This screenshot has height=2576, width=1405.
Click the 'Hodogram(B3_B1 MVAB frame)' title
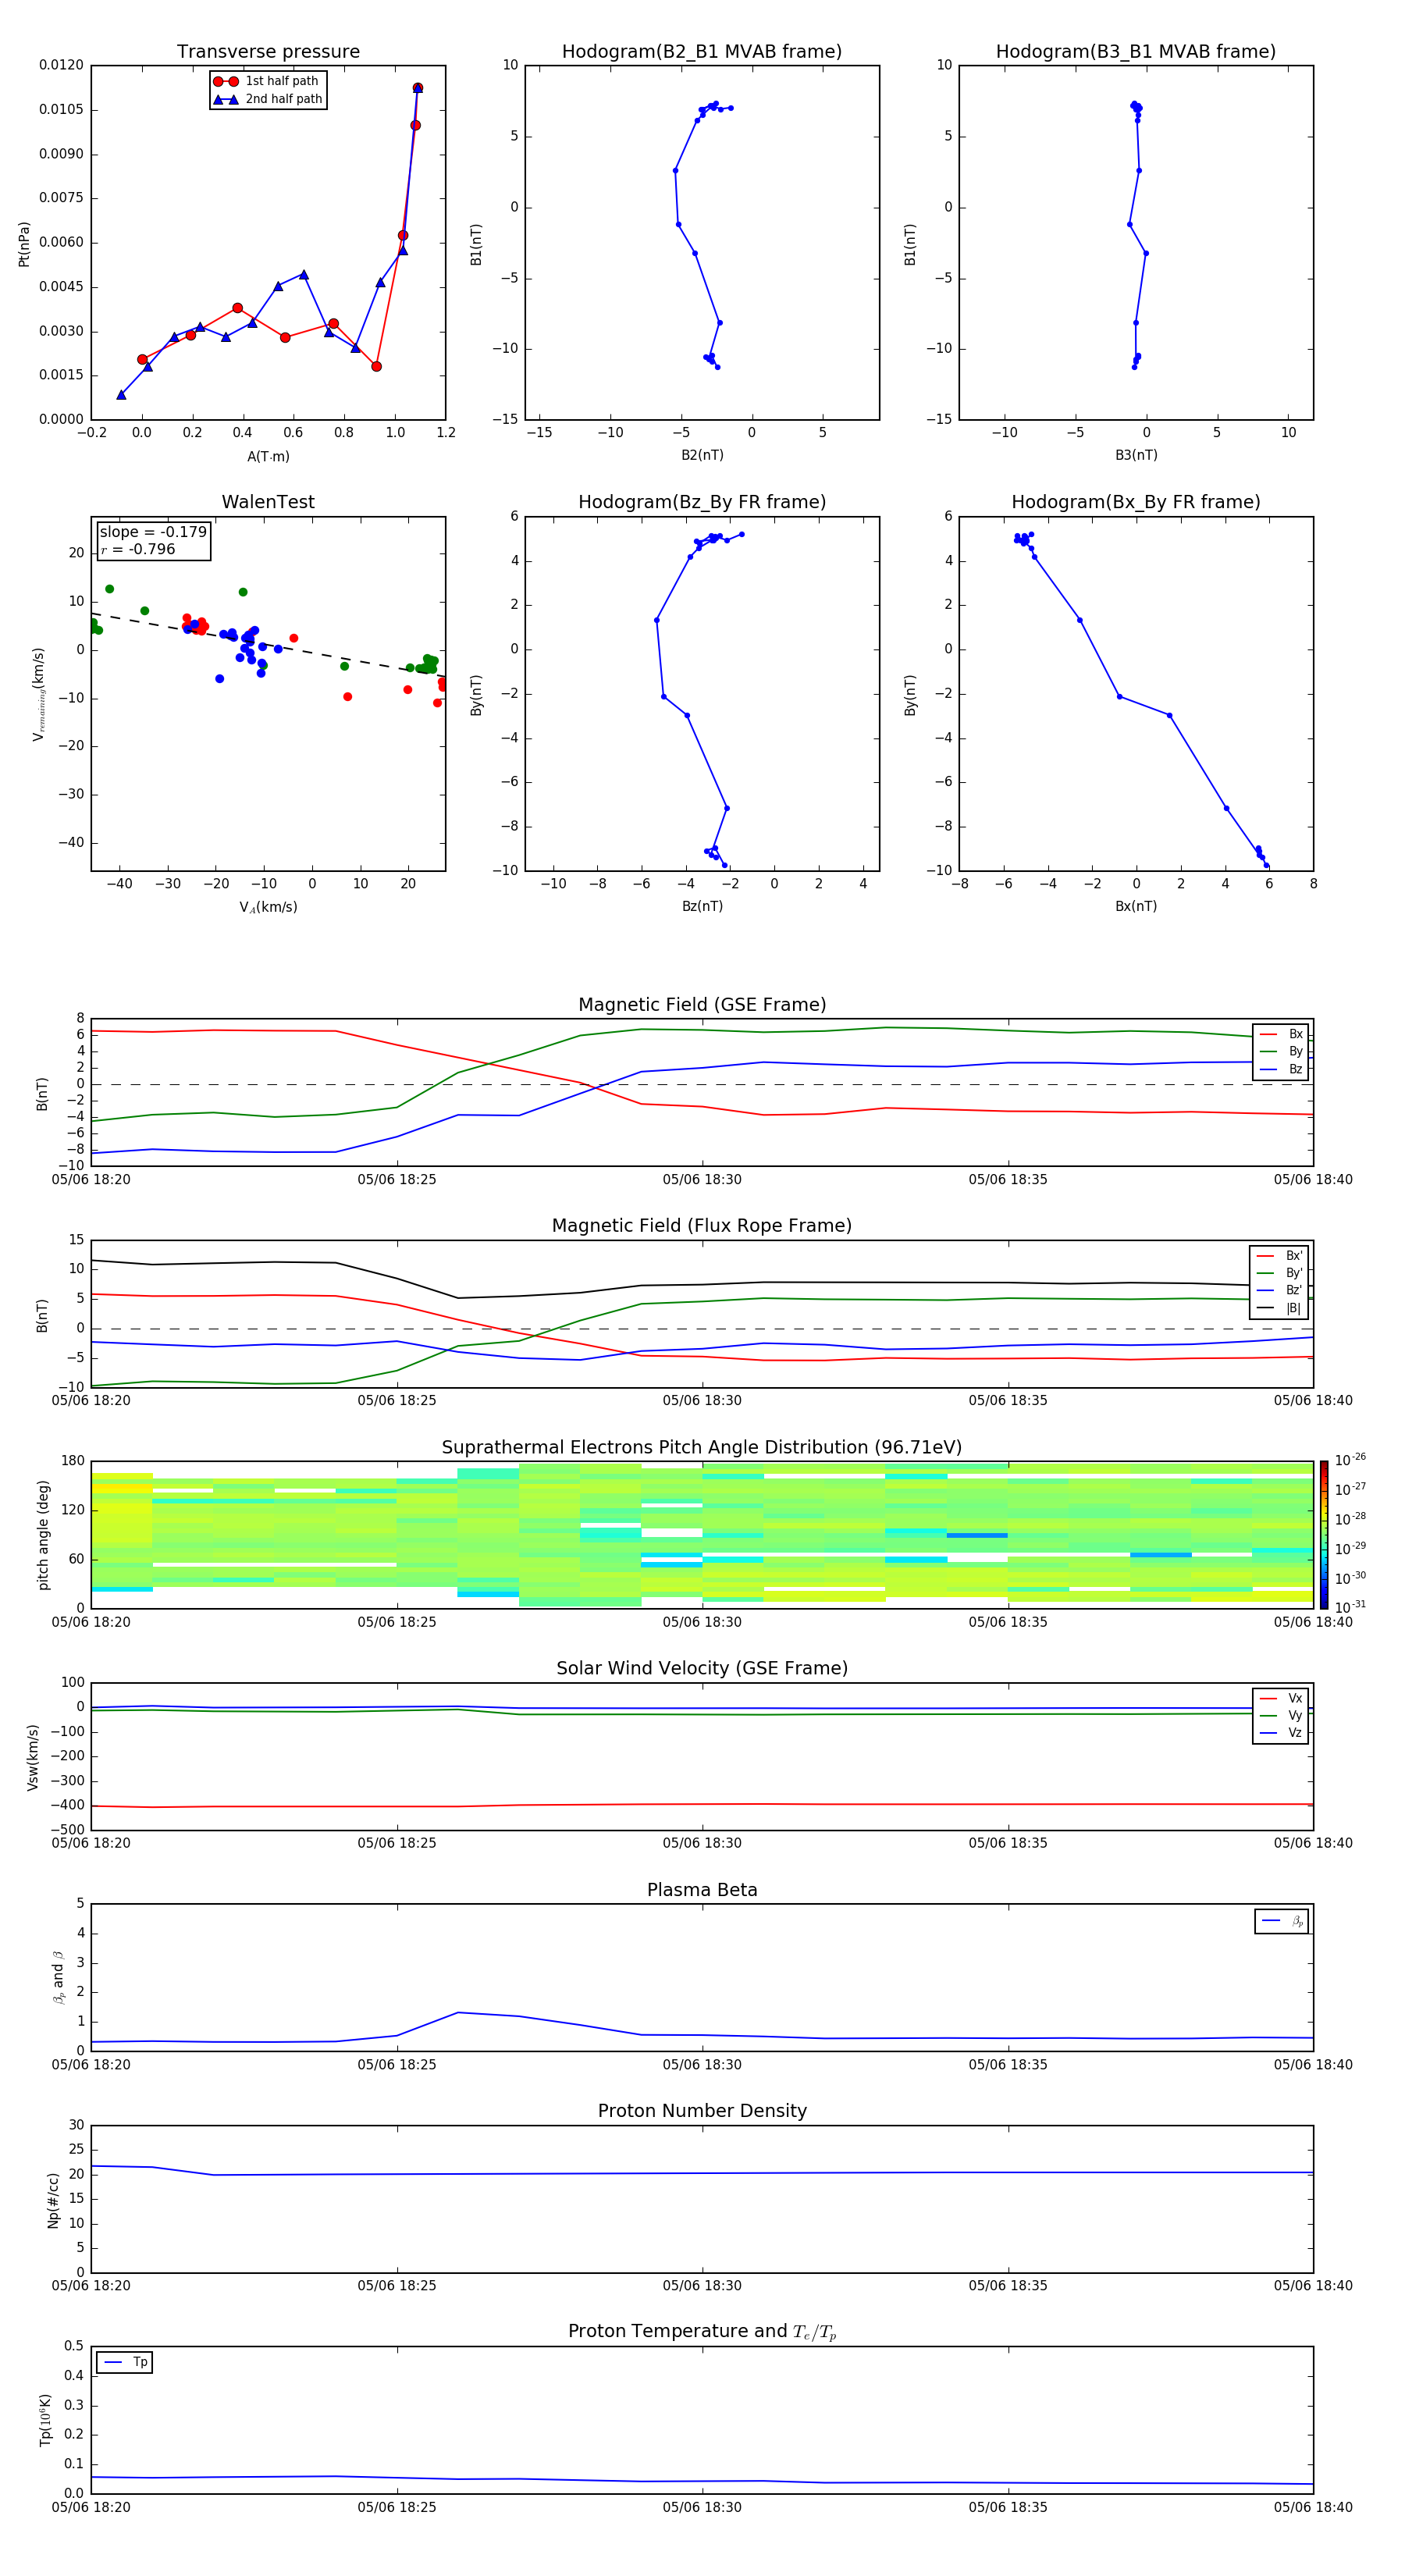1136,52
